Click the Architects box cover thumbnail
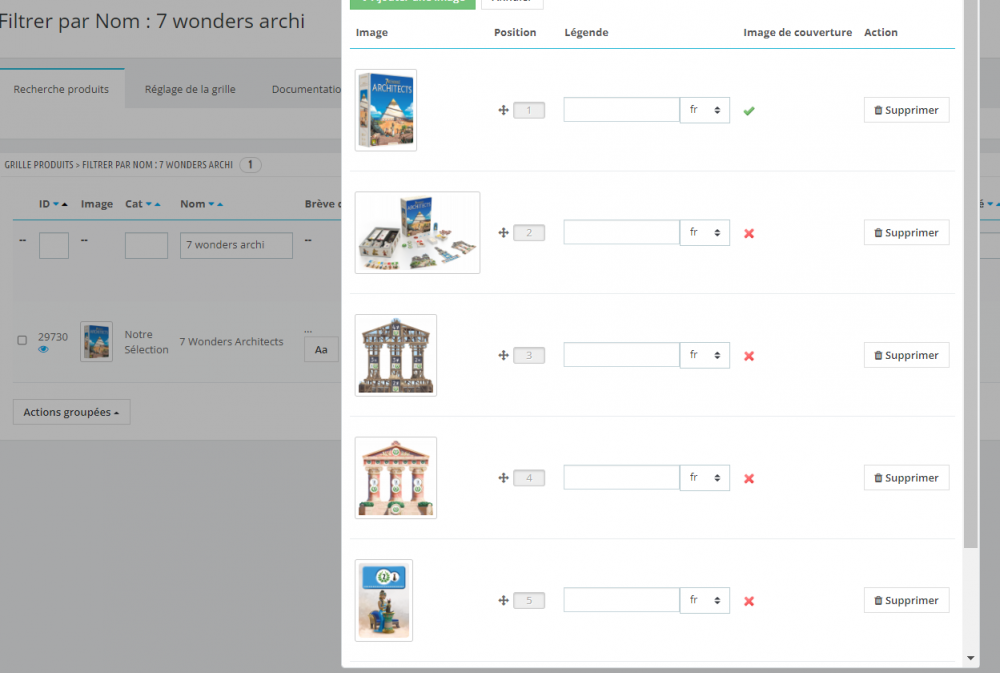 click(386, 110)
